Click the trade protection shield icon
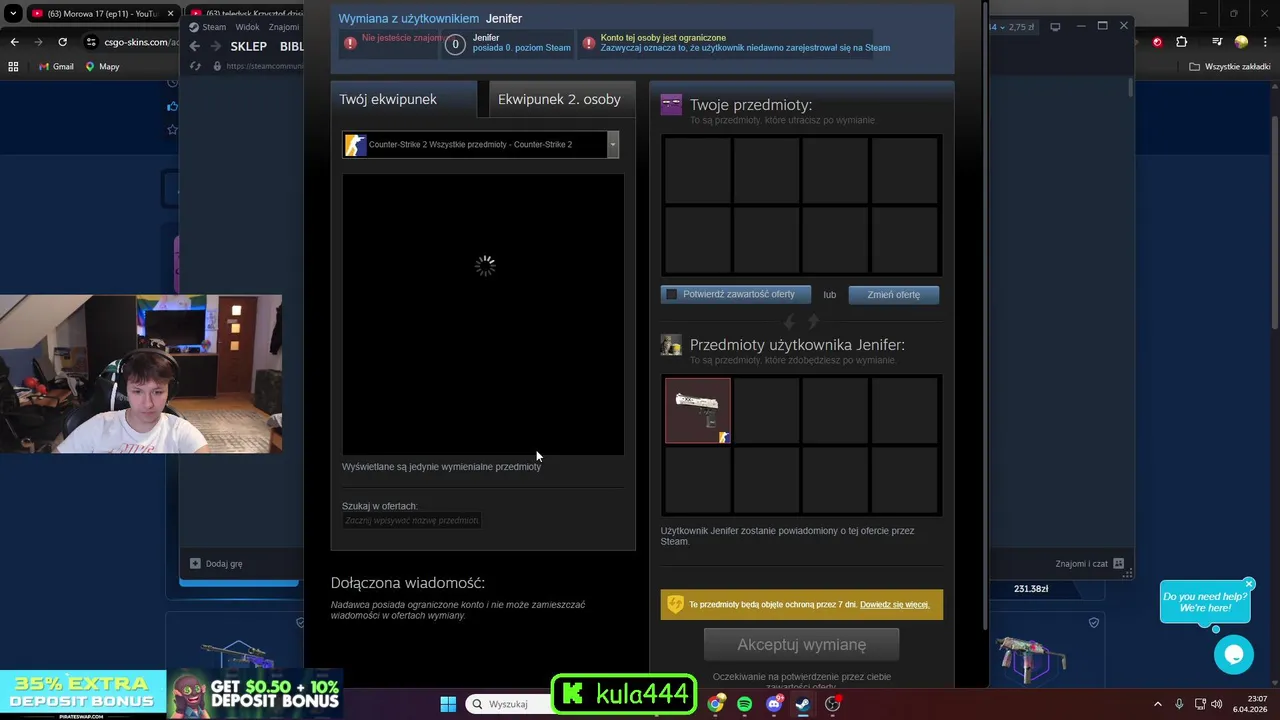The width and height of the screenshot is (1280, 720). [675, 604]
